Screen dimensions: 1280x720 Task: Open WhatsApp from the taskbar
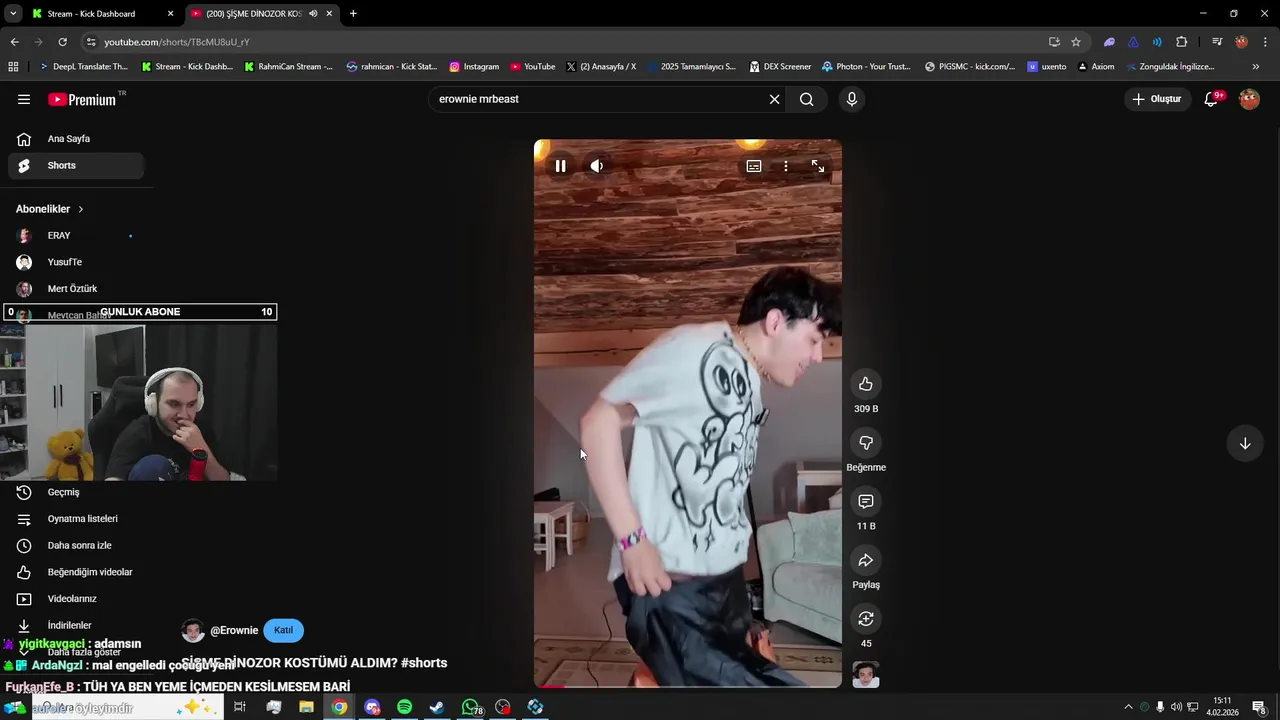click(x=470, y=707)
